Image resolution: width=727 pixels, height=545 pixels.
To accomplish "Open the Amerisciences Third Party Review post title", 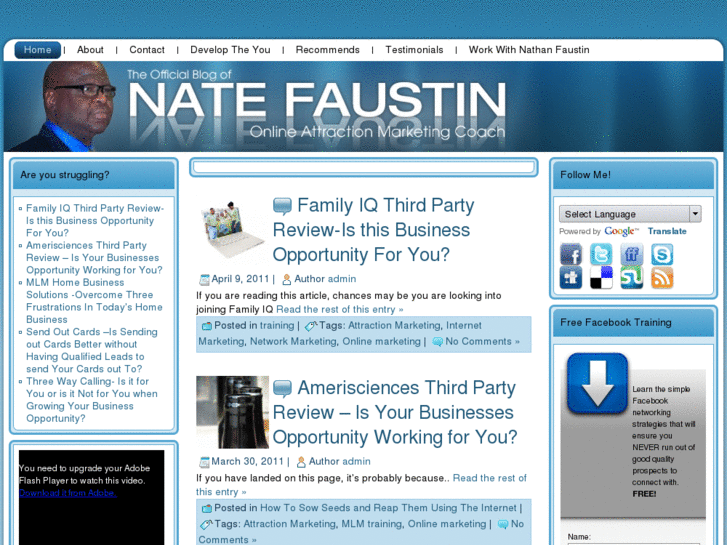I will (x=395, y=412).
